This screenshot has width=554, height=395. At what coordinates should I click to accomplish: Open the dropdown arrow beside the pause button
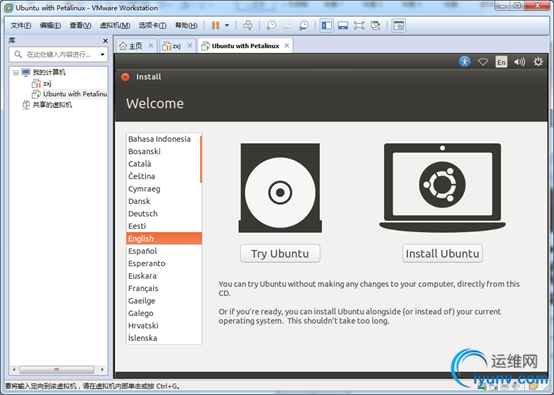pyautogui.click(x=227, y=25)
